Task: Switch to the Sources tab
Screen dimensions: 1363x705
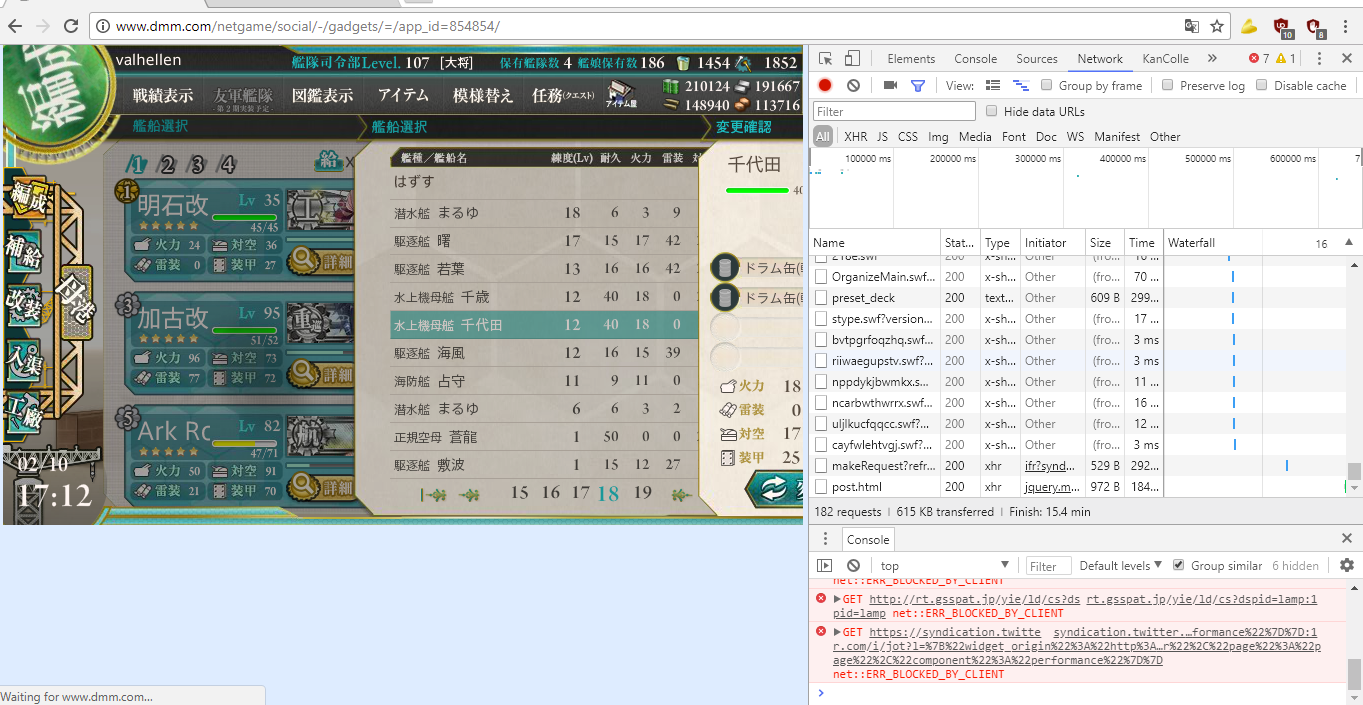Action: [1037, 59]
